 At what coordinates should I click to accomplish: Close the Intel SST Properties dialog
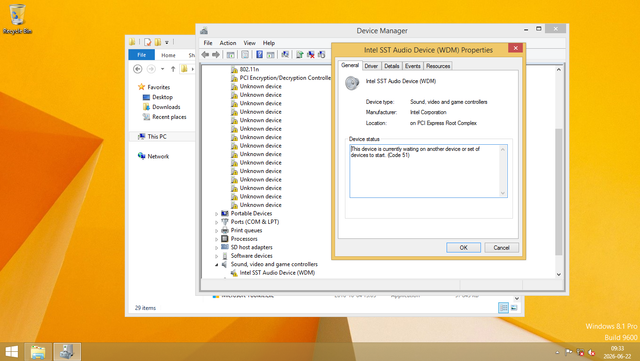(516, 48)
